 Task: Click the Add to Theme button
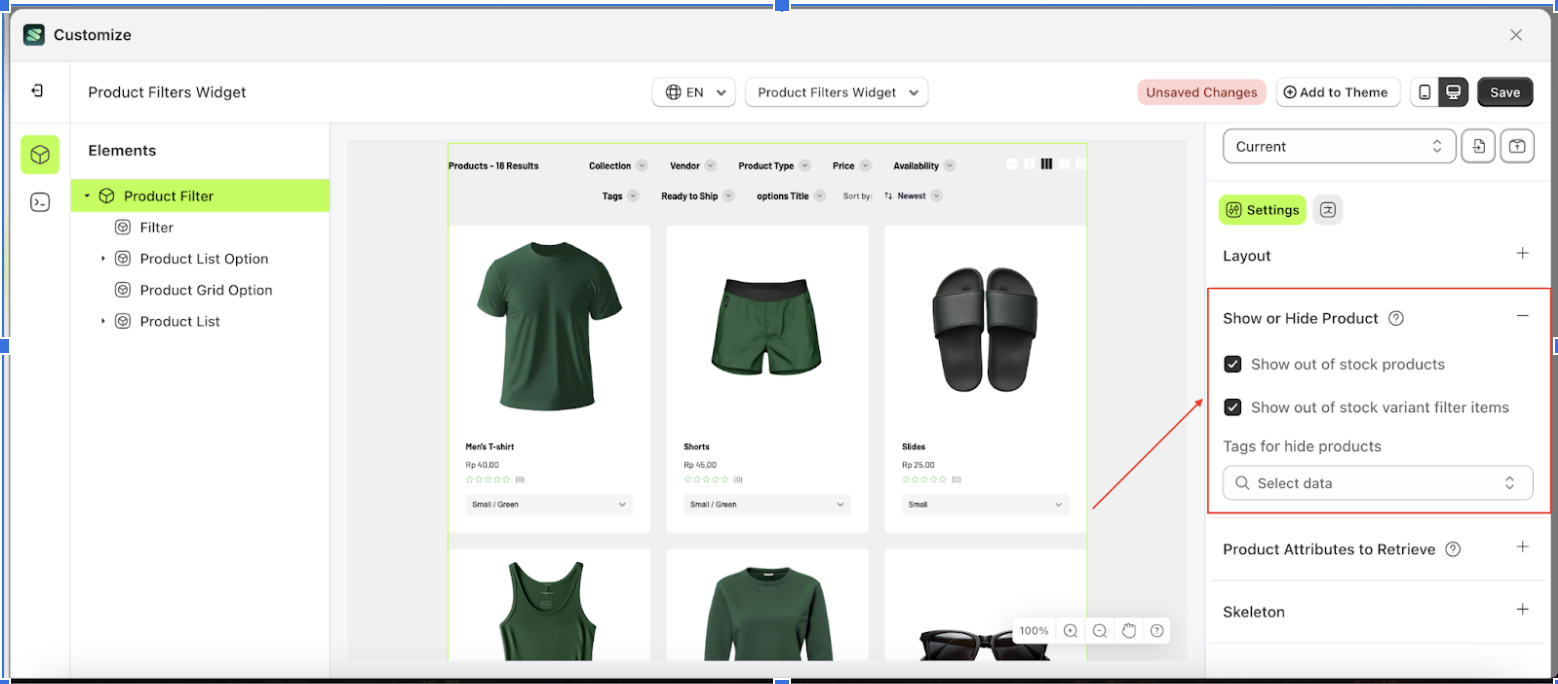(x=1337, y=92)
